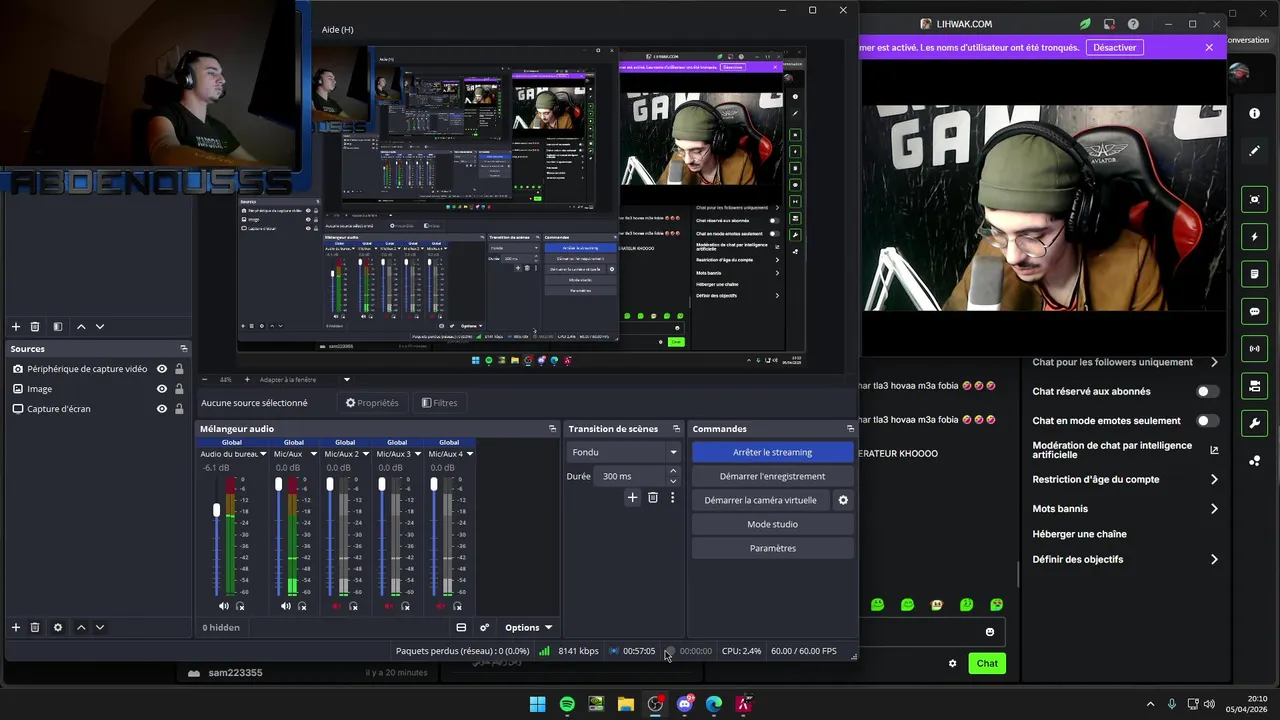Click Mode studio button
This screenshot has height=720, width=1280.
tap(772, 524)
